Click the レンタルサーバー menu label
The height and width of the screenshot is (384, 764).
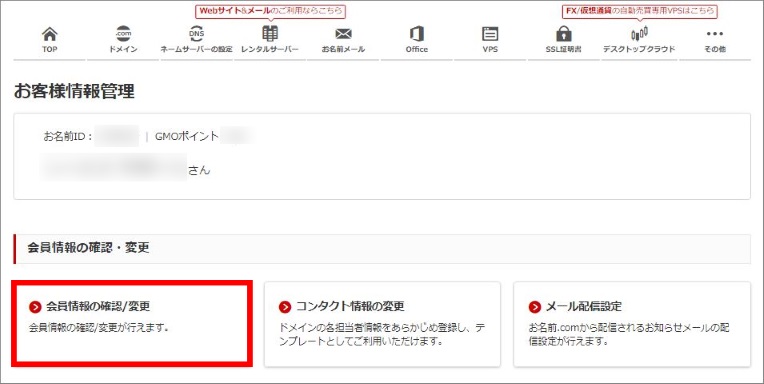(270, 49)
